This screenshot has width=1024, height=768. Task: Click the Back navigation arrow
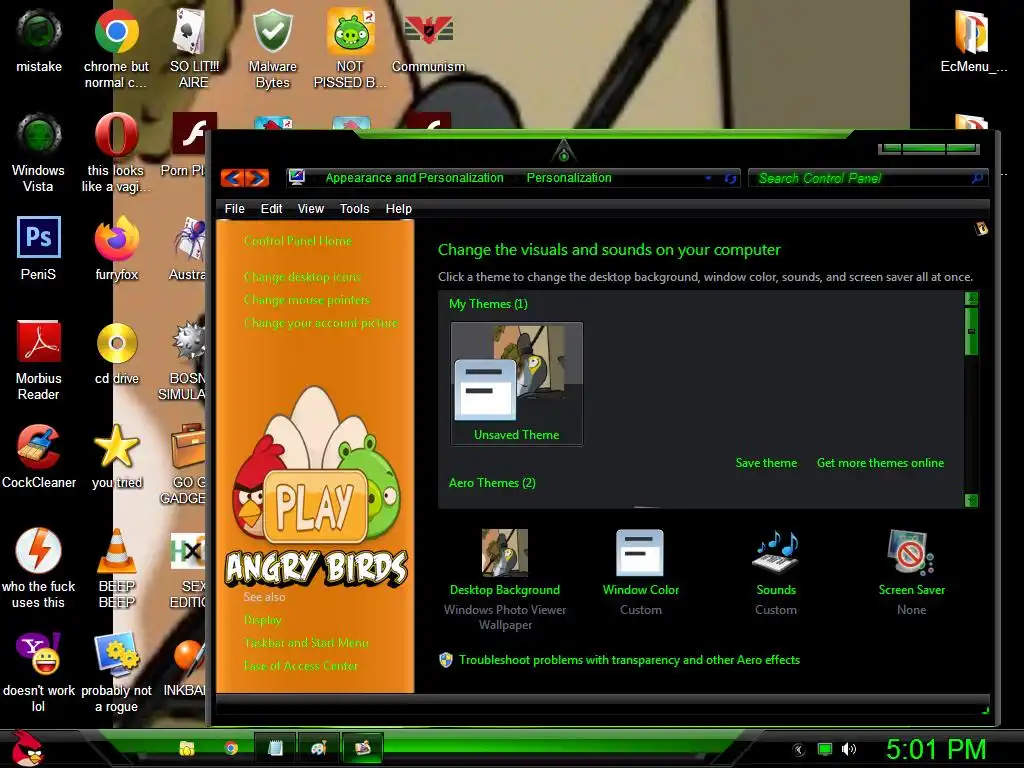pos(232,178)
